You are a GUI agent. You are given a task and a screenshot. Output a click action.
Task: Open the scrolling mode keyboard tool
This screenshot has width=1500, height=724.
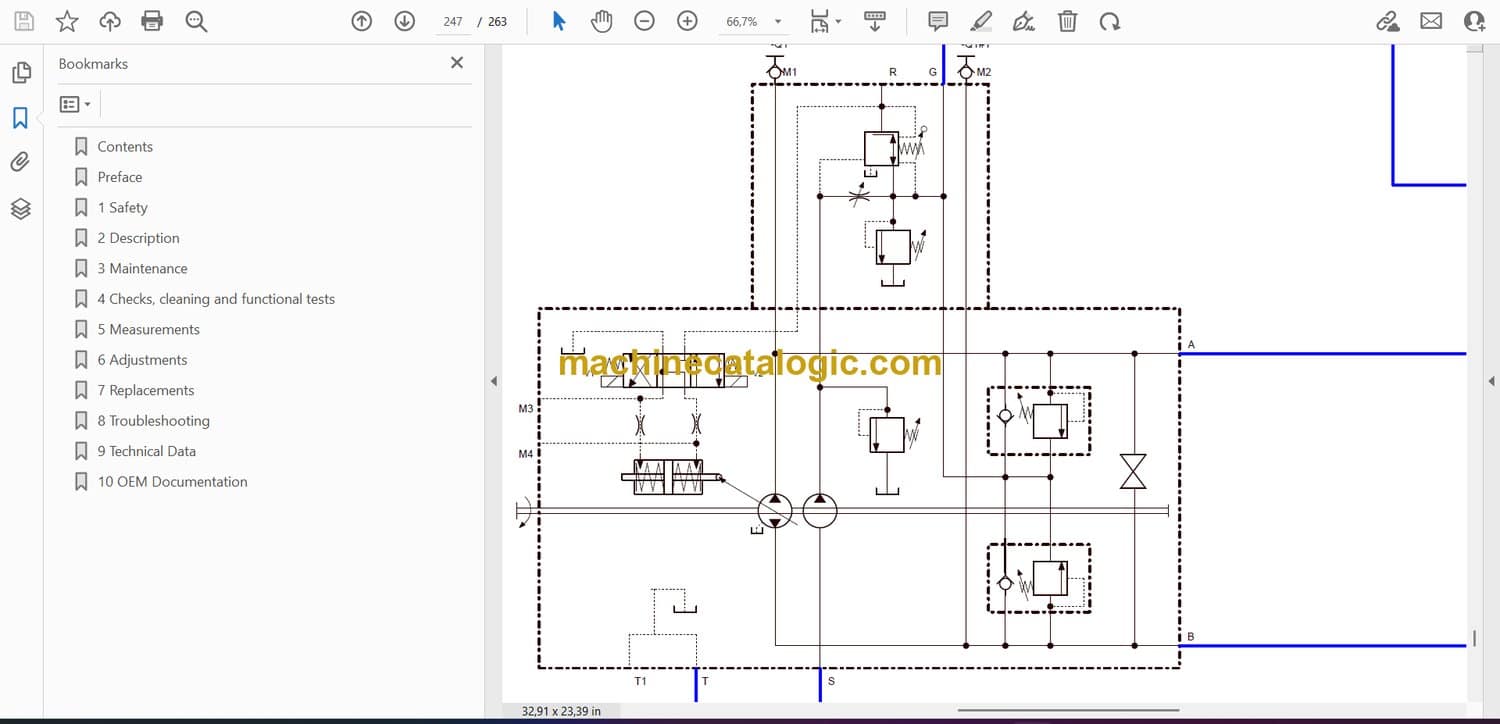(x=875, y=21)
